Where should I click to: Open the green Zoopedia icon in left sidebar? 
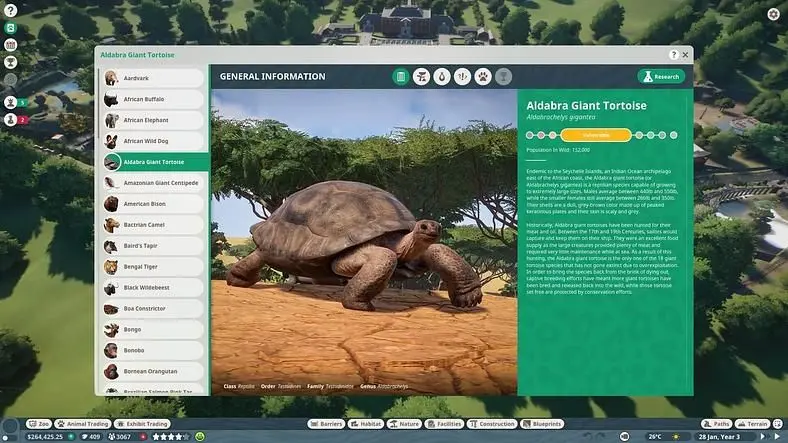tap(11, 28)
